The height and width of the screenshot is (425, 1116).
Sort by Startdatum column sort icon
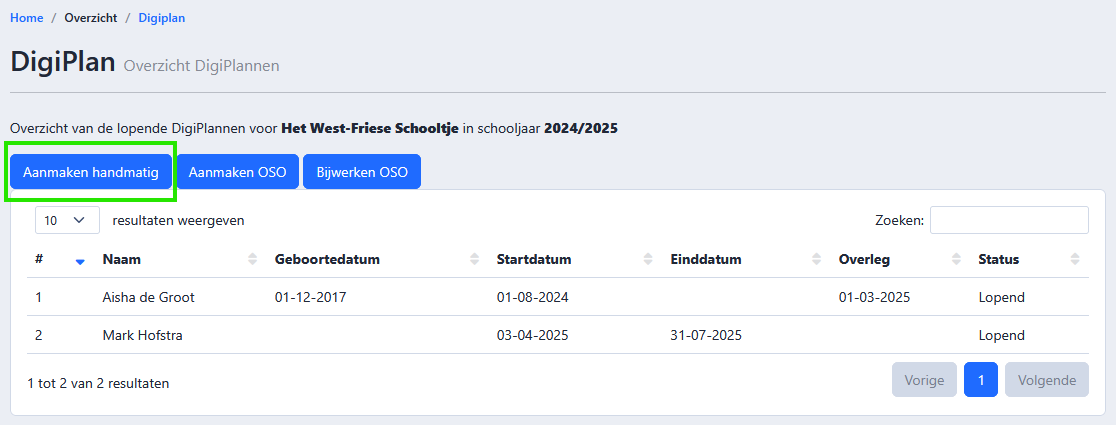point(648,260)
